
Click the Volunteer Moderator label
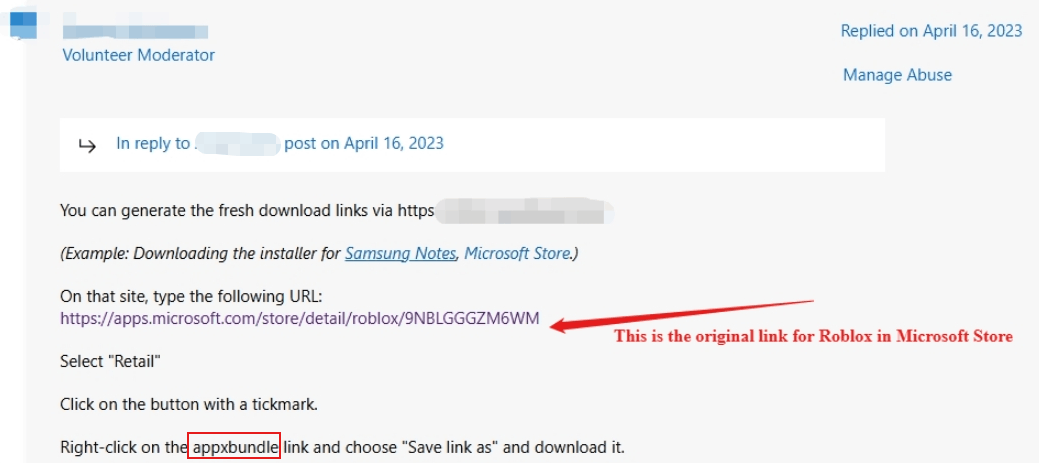click(x=138, y=55)
